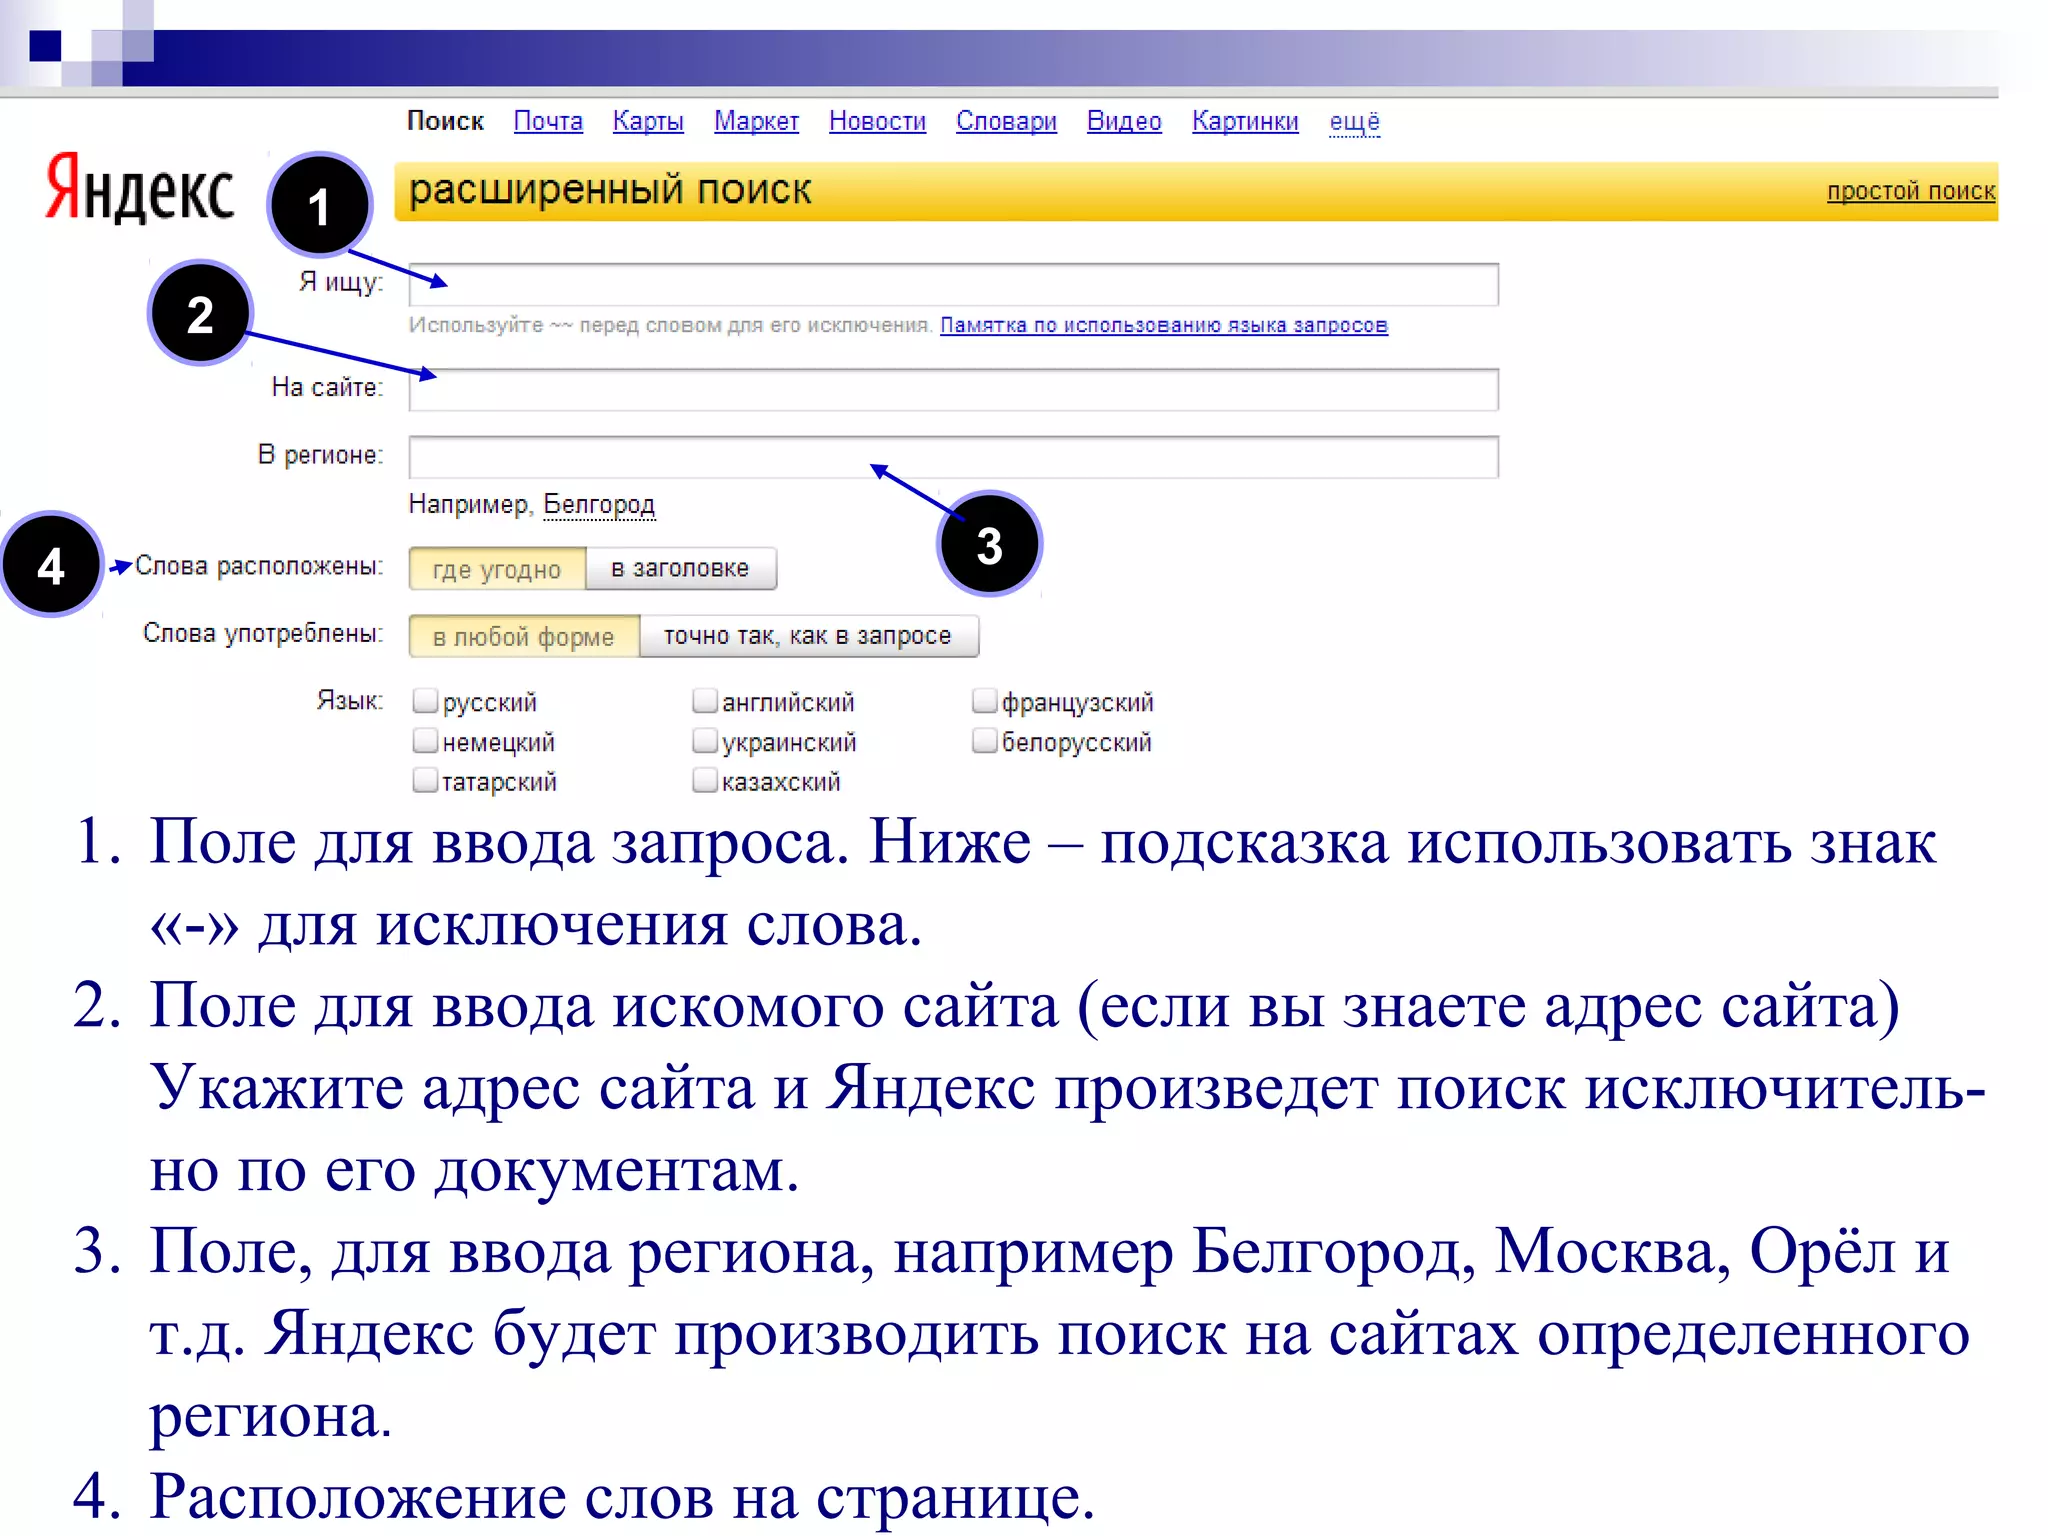This screenshot has width=2048, height=1536.
Task: Open the Картинки tab
Action: tap(1245, 121)
